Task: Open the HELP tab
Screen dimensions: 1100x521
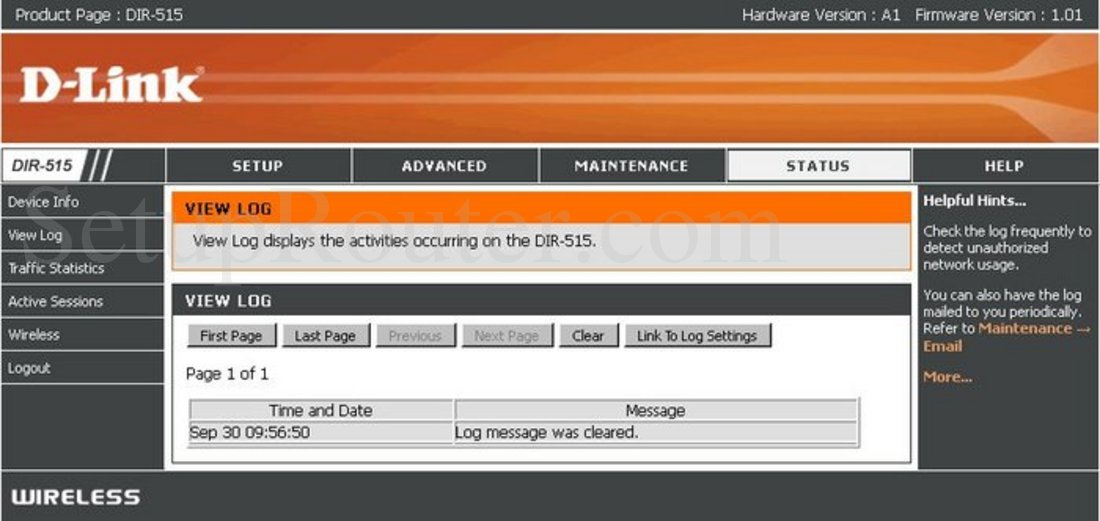Action: pos(1005,166)
